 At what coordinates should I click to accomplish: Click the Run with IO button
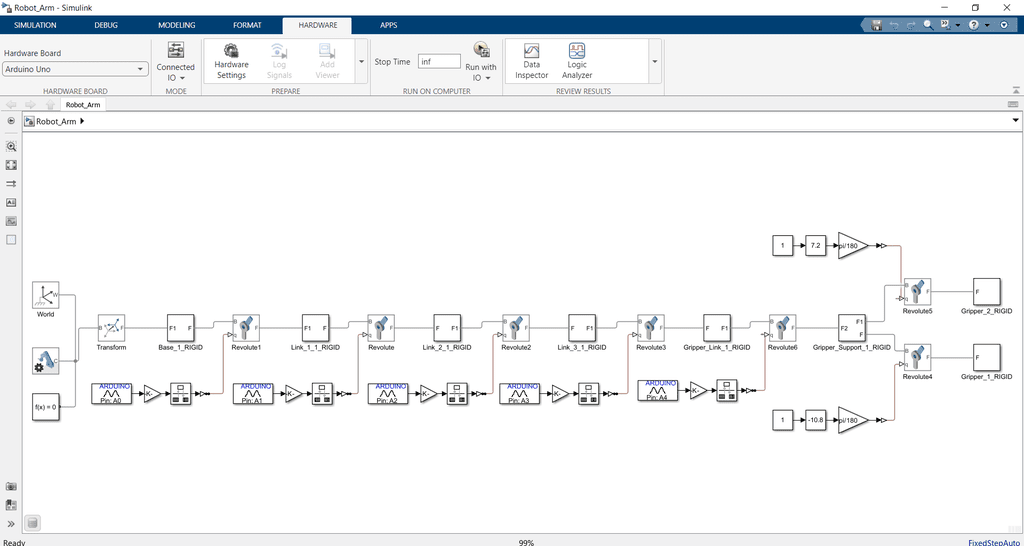coord(481,60)
